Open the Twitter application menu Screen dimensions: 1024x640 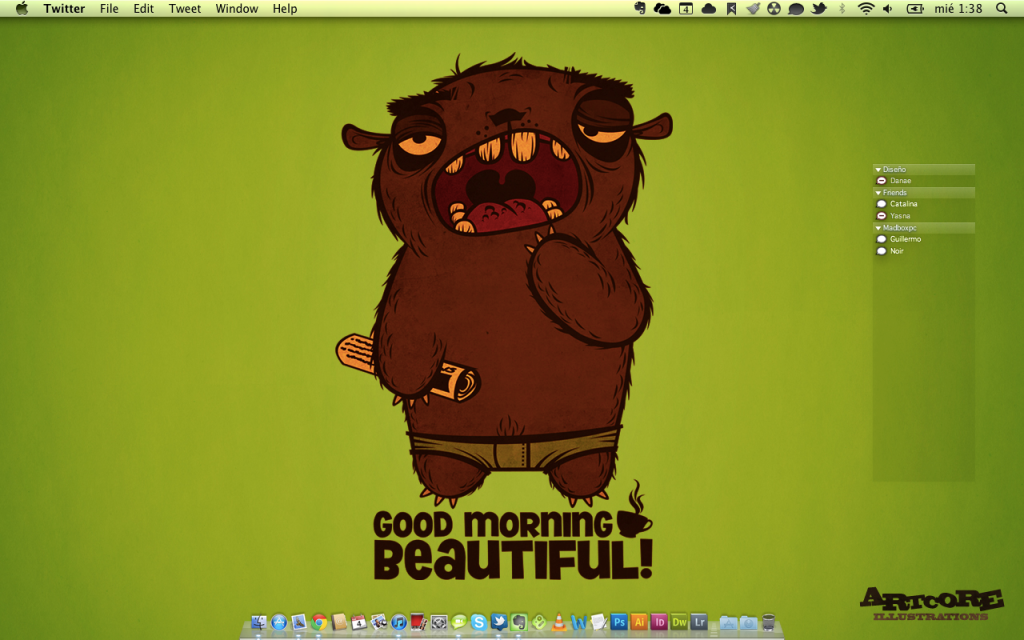[x=64, y=8]
